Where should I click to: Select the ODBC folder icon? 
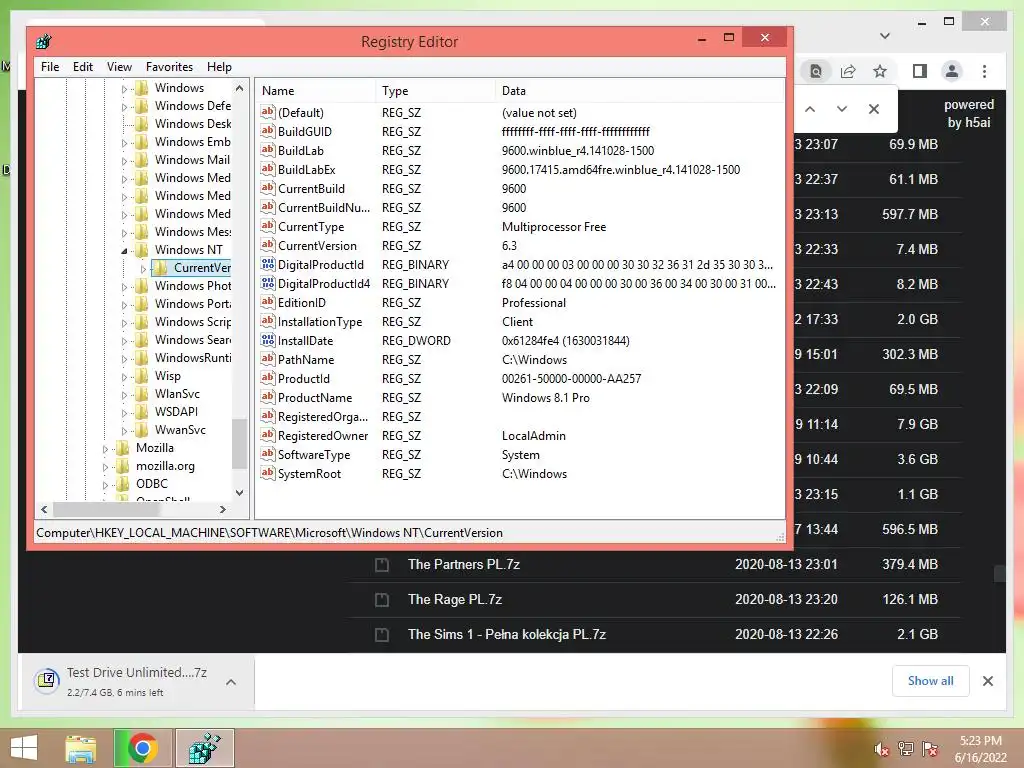(123, 484)
